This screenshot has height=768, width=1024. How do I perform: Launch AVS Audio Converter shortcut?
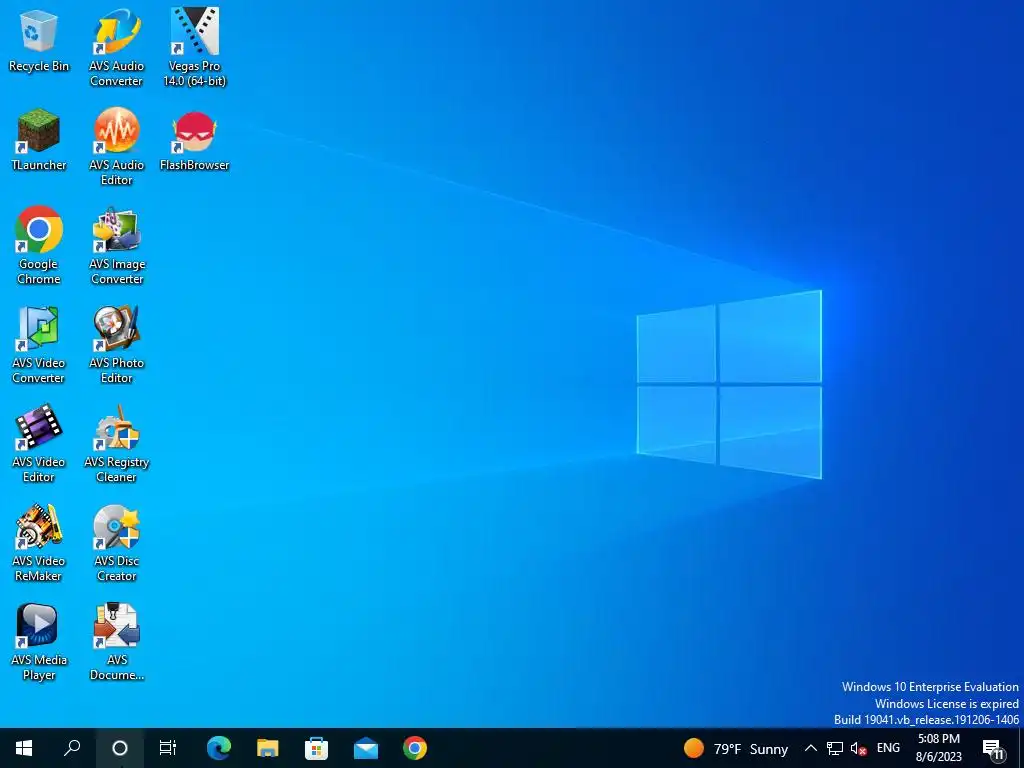click(116, 48)
